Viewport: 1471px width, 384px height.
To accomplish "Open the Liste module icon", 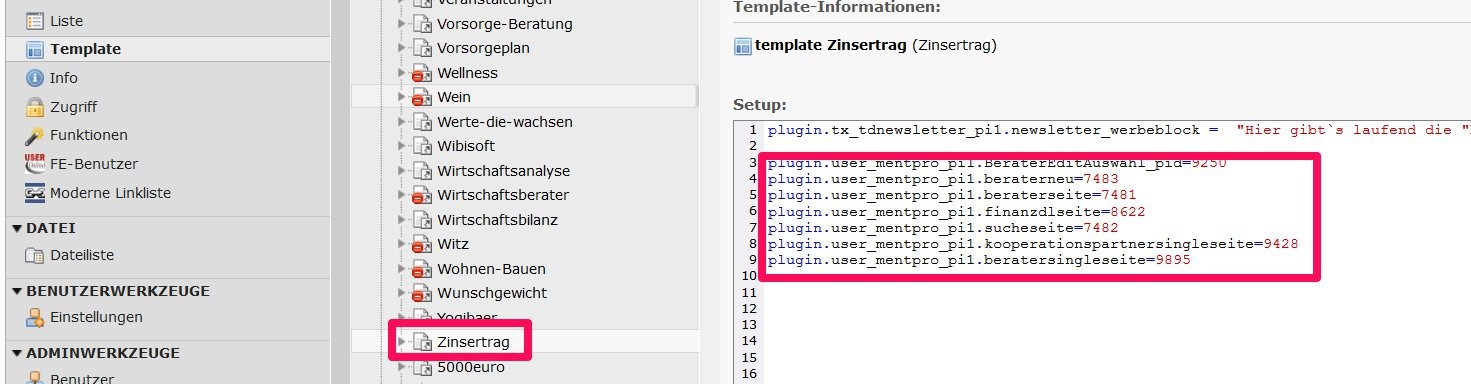I will click(x=34, y=20).
